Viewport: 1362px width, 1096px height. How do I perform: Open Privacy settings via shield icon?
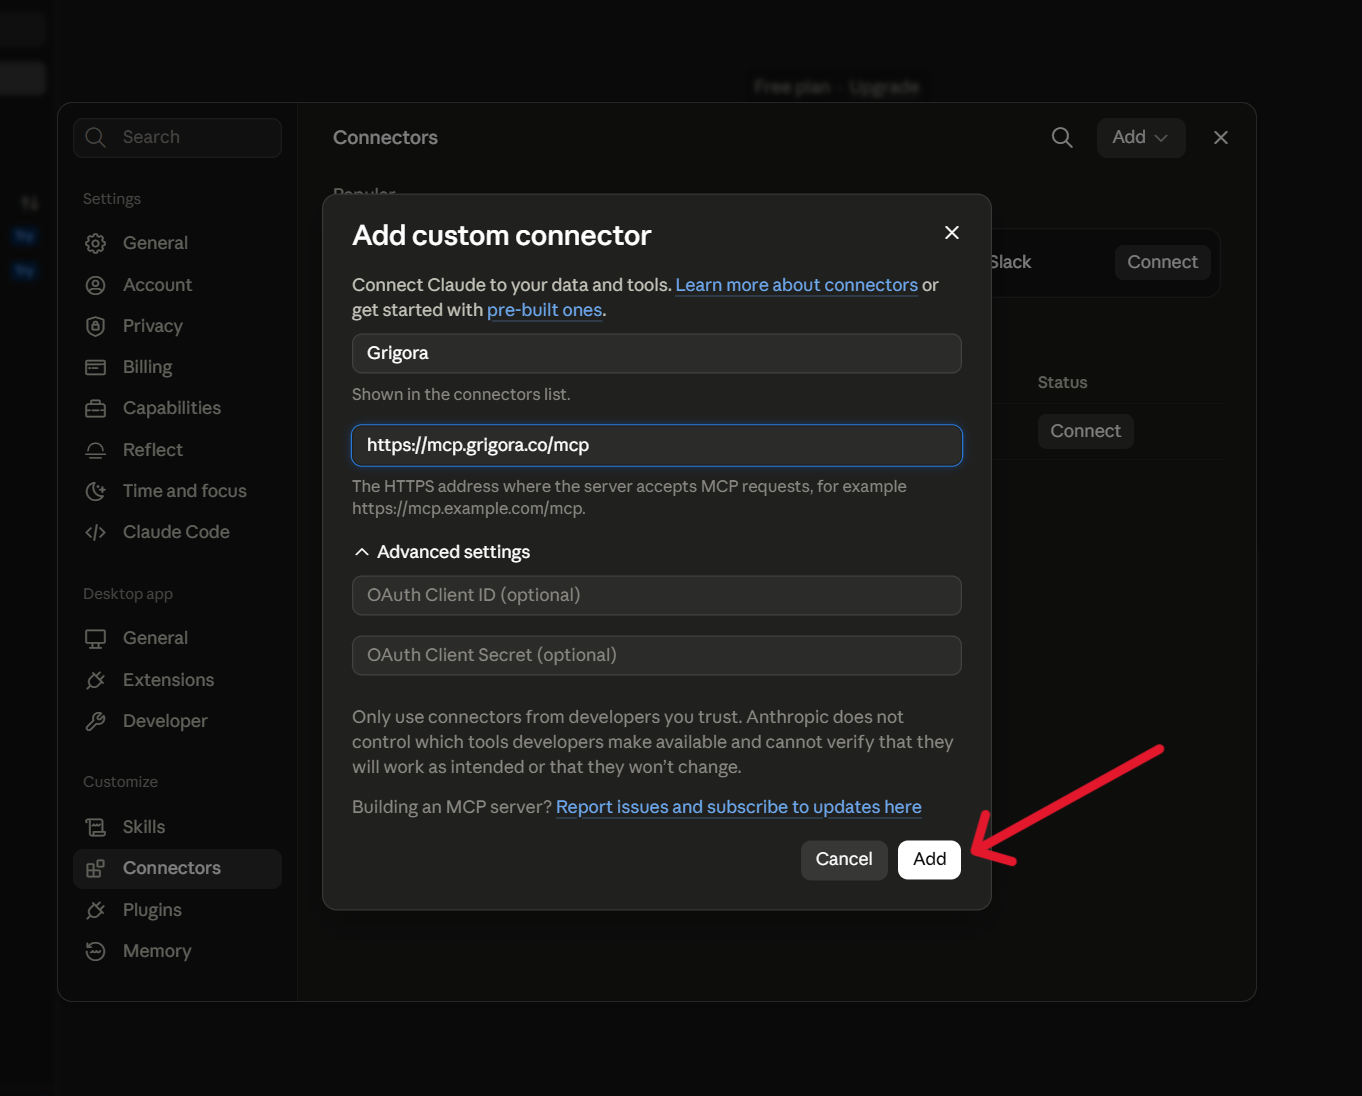96,326
